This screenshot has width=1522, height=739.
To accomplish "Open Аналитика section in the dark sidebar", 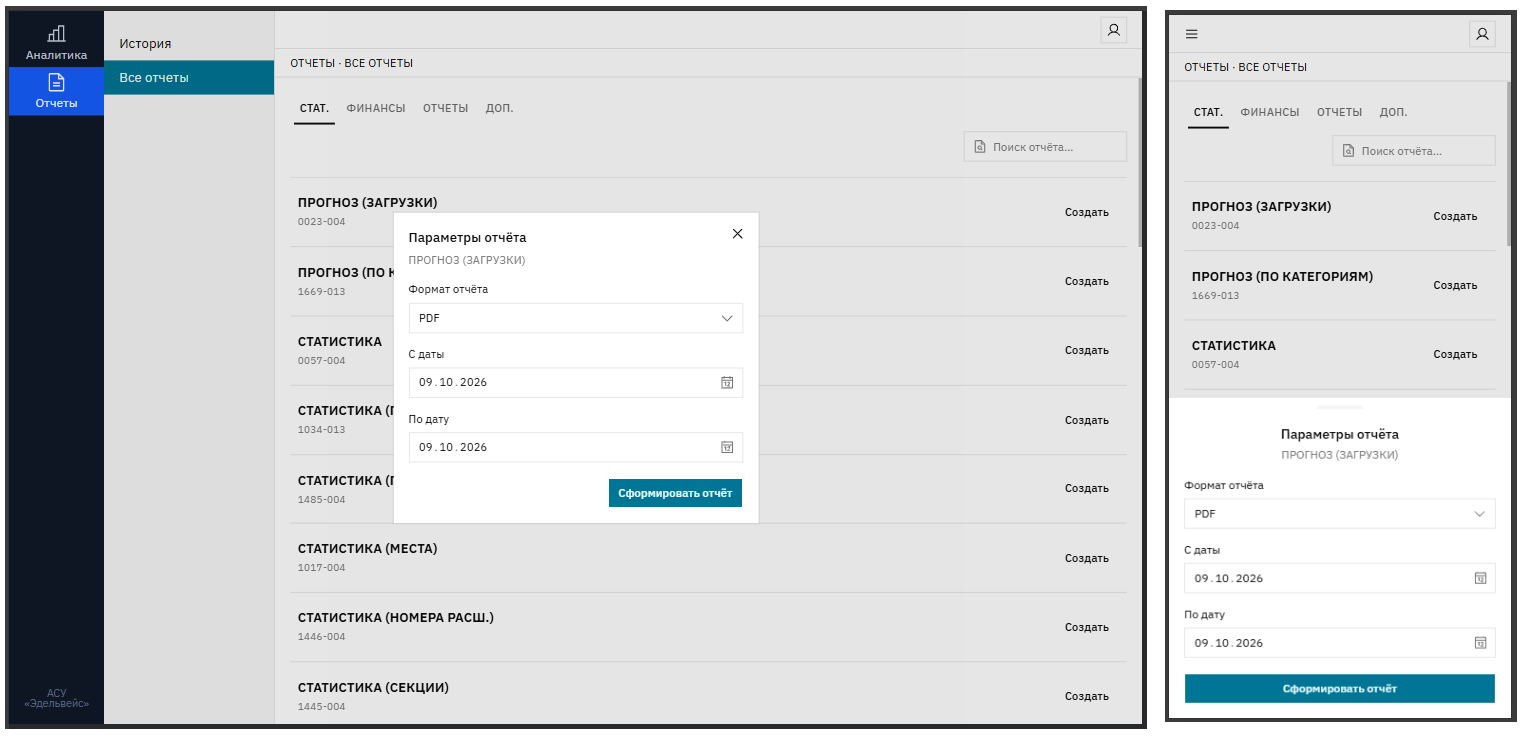I will pyautogui.click(x=56, y=42).
